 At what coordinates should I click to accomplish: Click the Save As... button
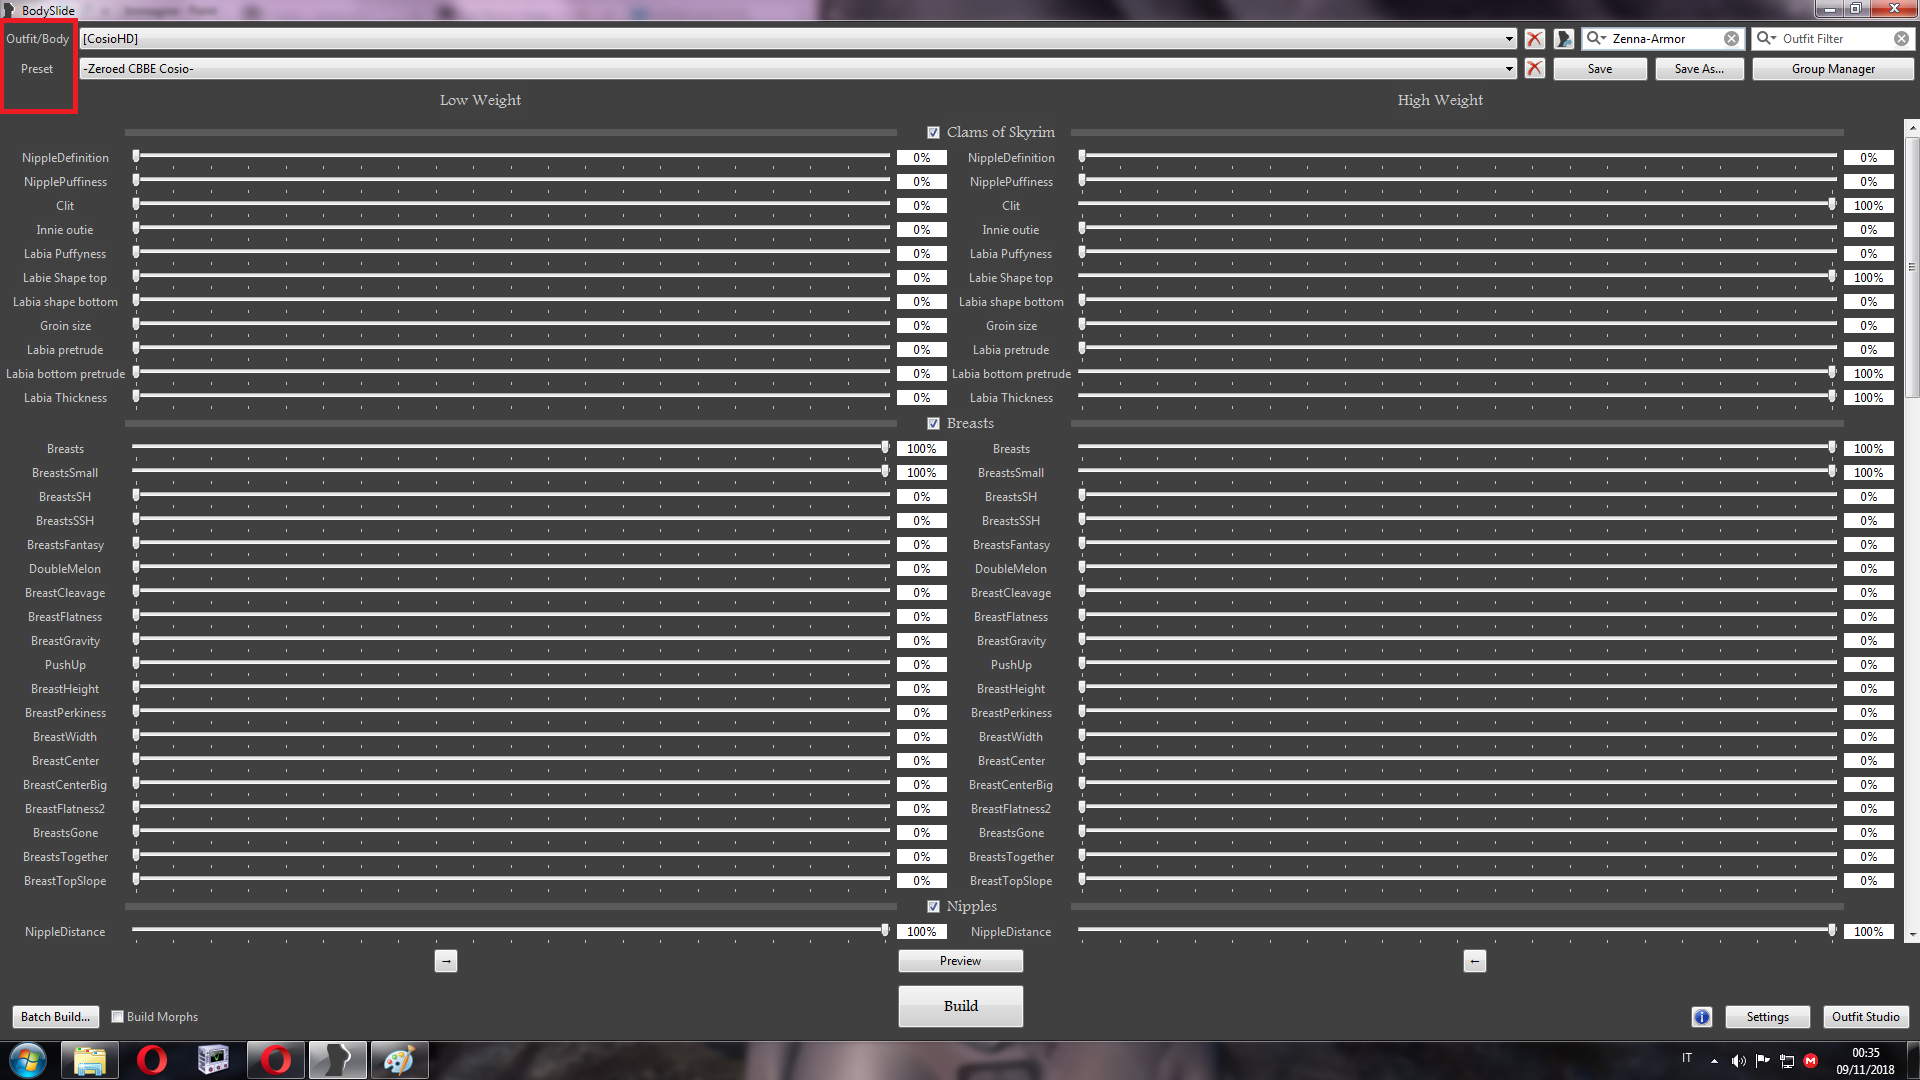pos(1699,69)
